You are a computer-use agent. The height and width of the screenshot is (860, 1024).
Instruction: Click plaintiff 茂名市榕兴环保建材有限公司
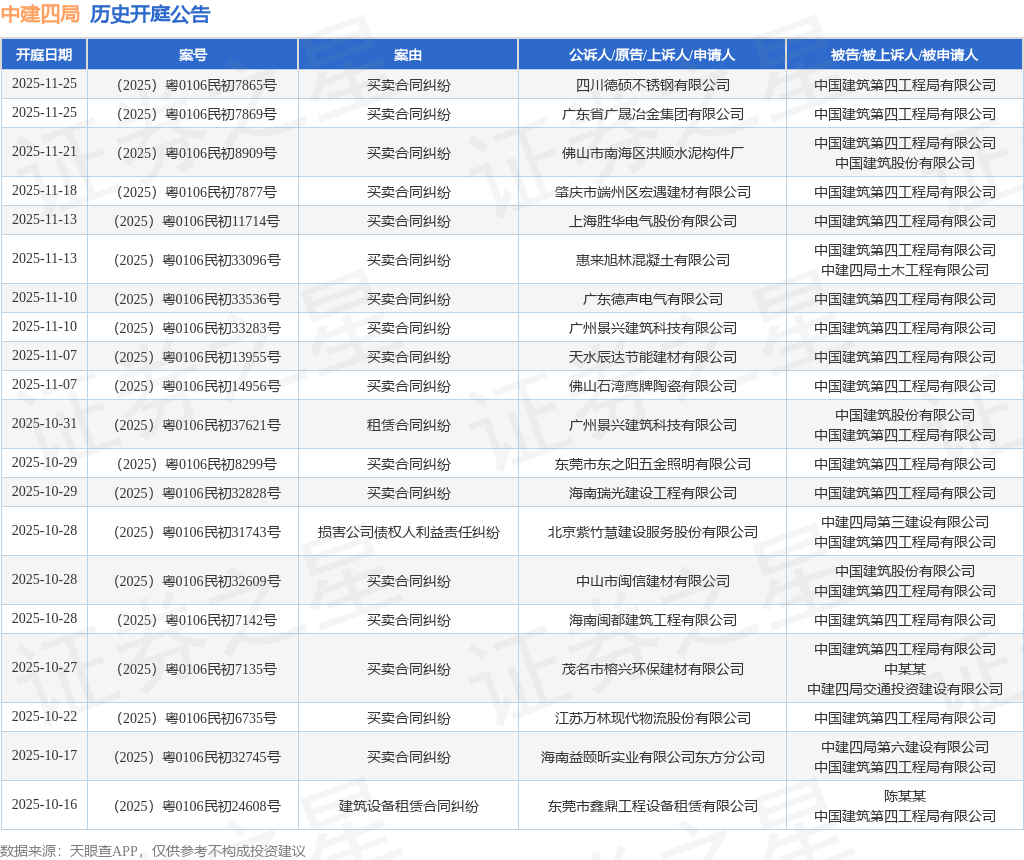[x=652, y=669]
